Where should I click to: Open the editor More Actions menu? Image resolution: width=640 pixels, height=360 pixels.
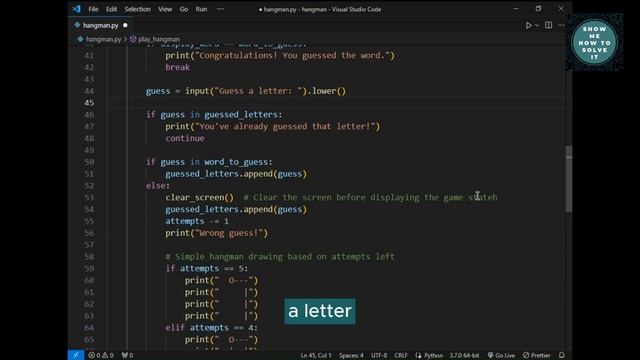tap(561, 25)
